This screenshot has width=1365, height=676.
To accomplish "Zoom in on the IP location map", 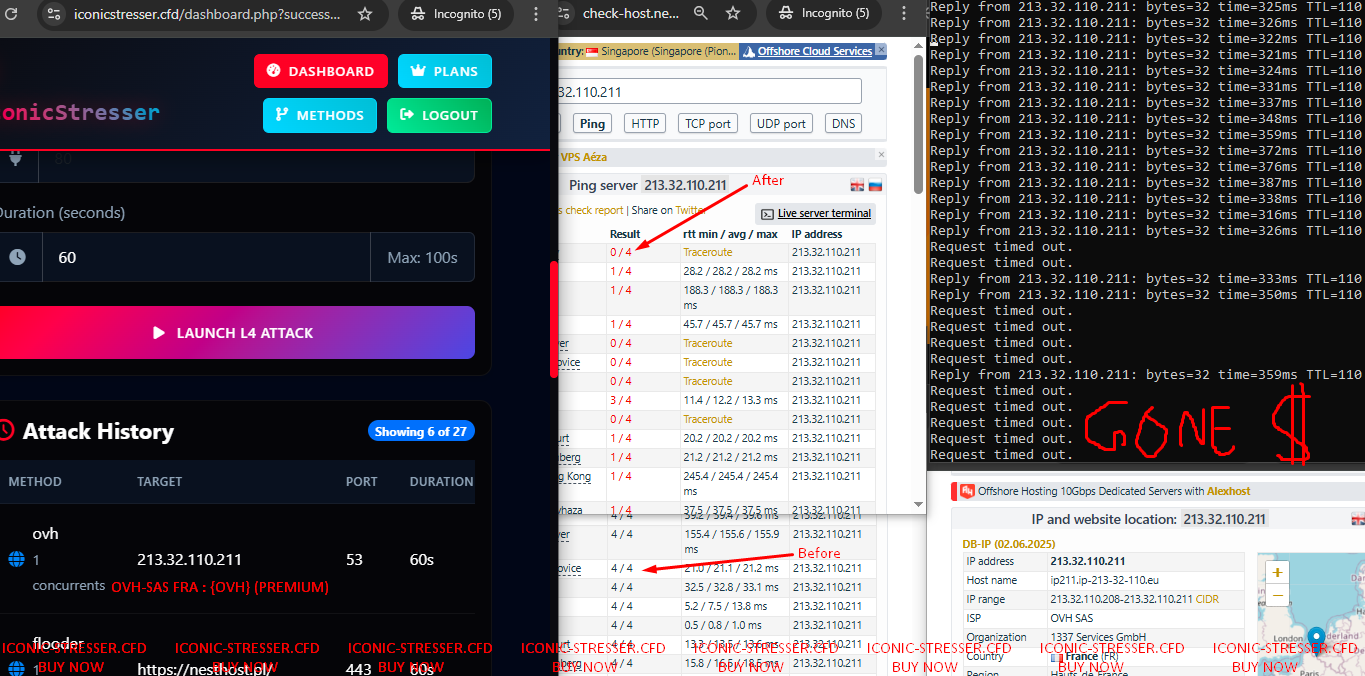I will [x=1278, y=573].
